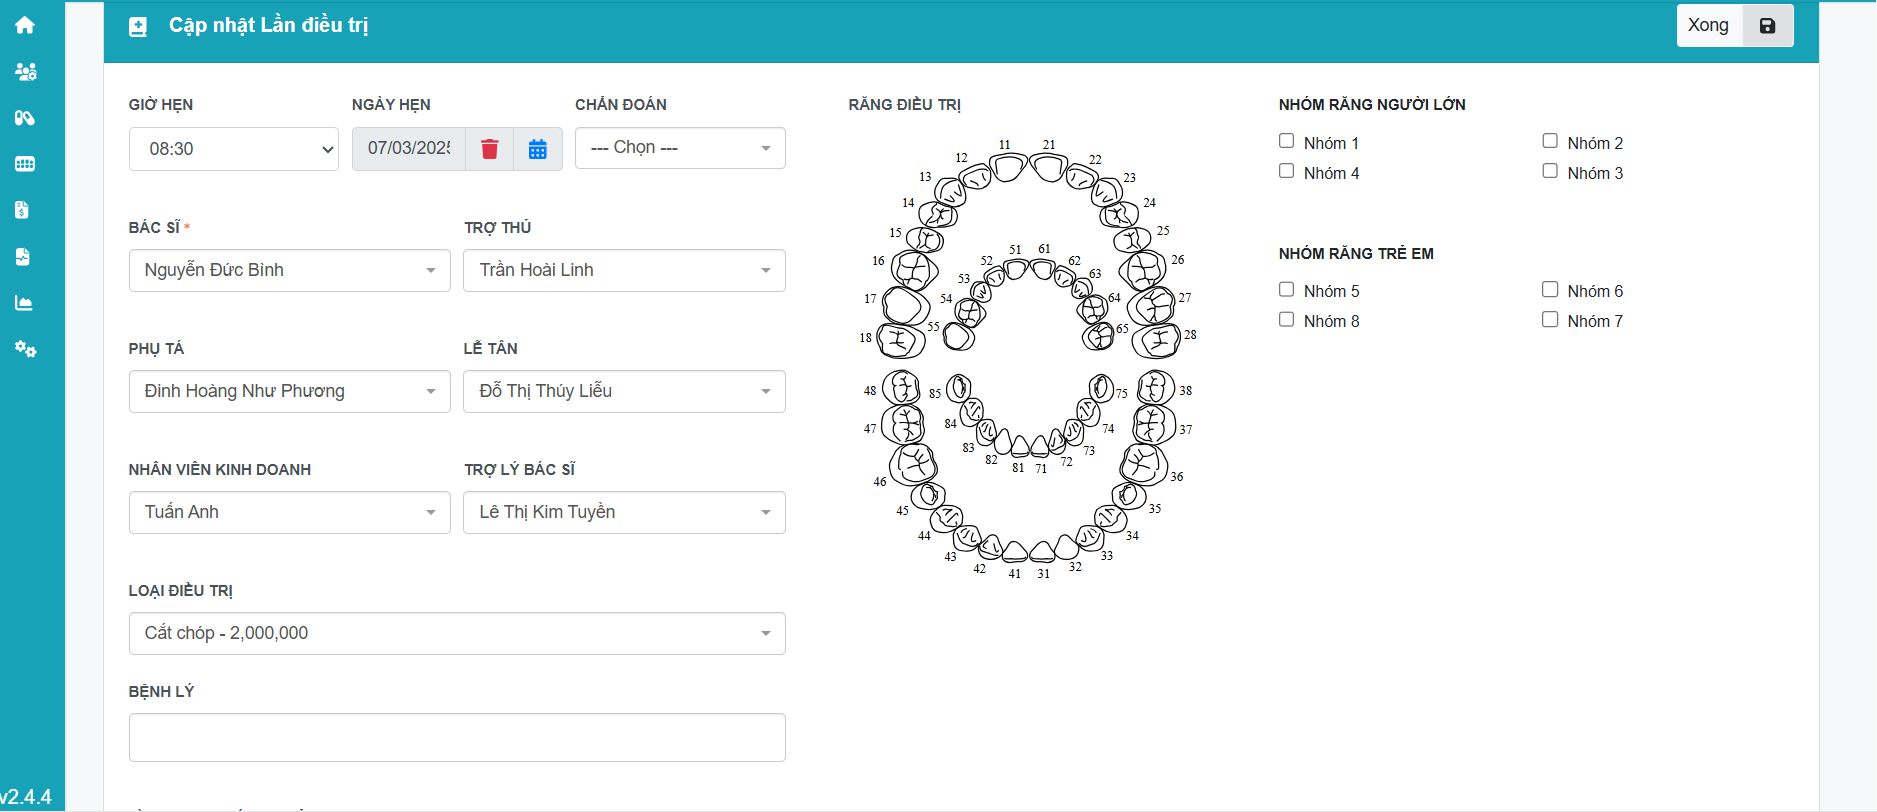Go to the Home page icon
This screenshot has height=812, width=1877.
pos(25,25)
